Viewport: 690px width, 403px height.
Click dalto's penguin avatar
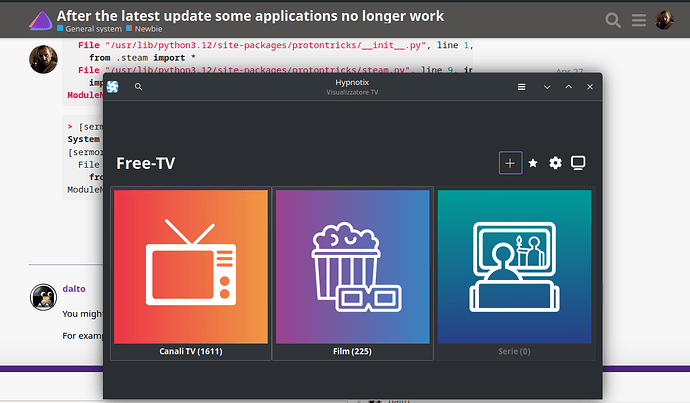43,297
